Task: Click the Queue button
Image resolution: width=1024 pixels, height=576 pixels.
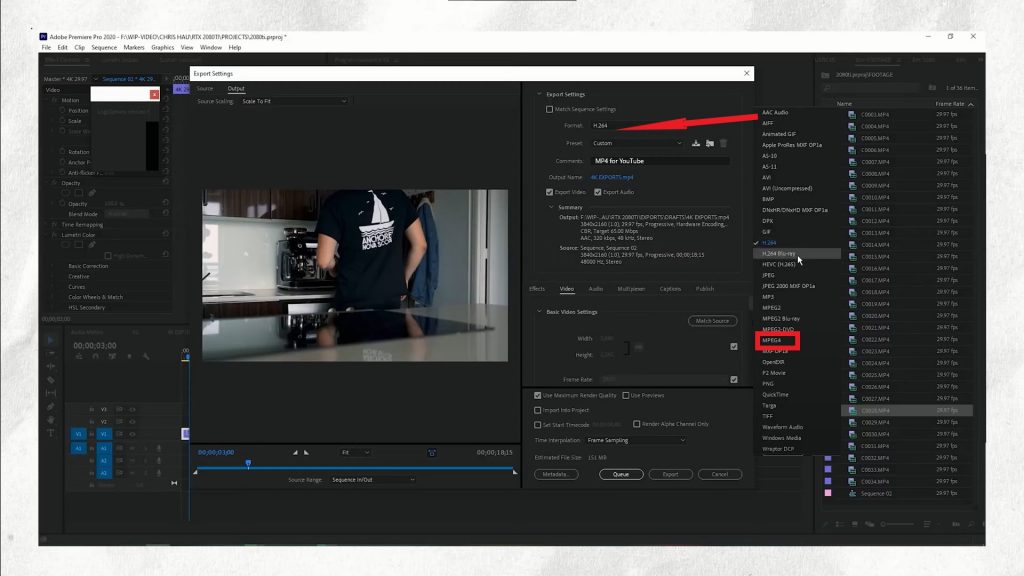Action: [621, 474]
